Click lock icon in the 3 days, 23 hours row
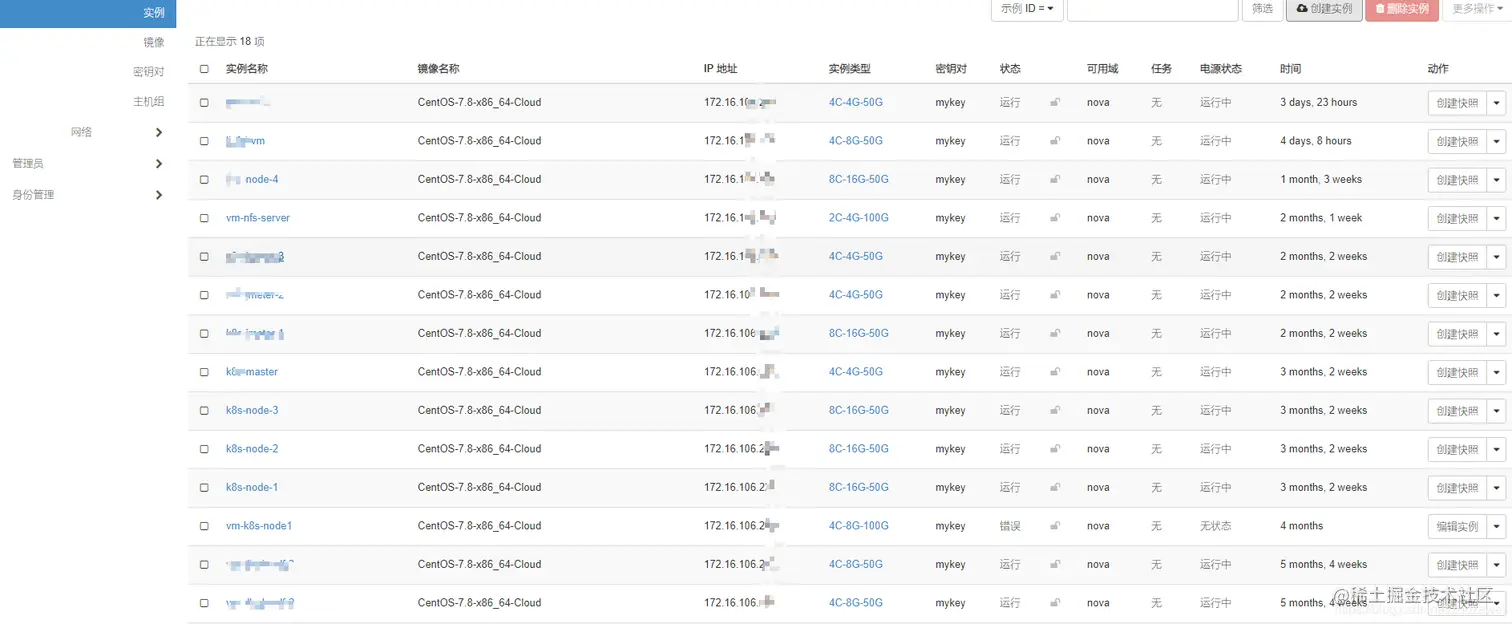 pyautogui.click(x=1055, y=103)
